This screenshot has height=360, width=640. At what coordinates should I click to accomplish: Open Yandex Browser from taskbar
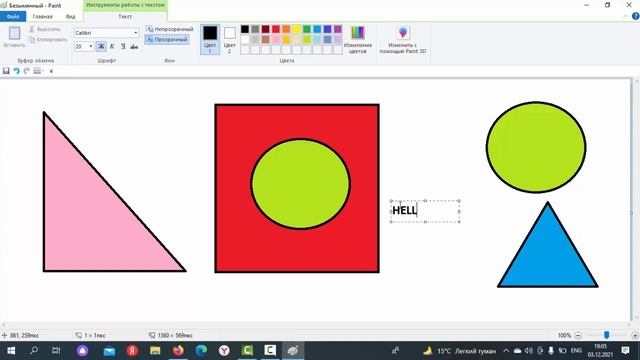click(x=224, y=351)
